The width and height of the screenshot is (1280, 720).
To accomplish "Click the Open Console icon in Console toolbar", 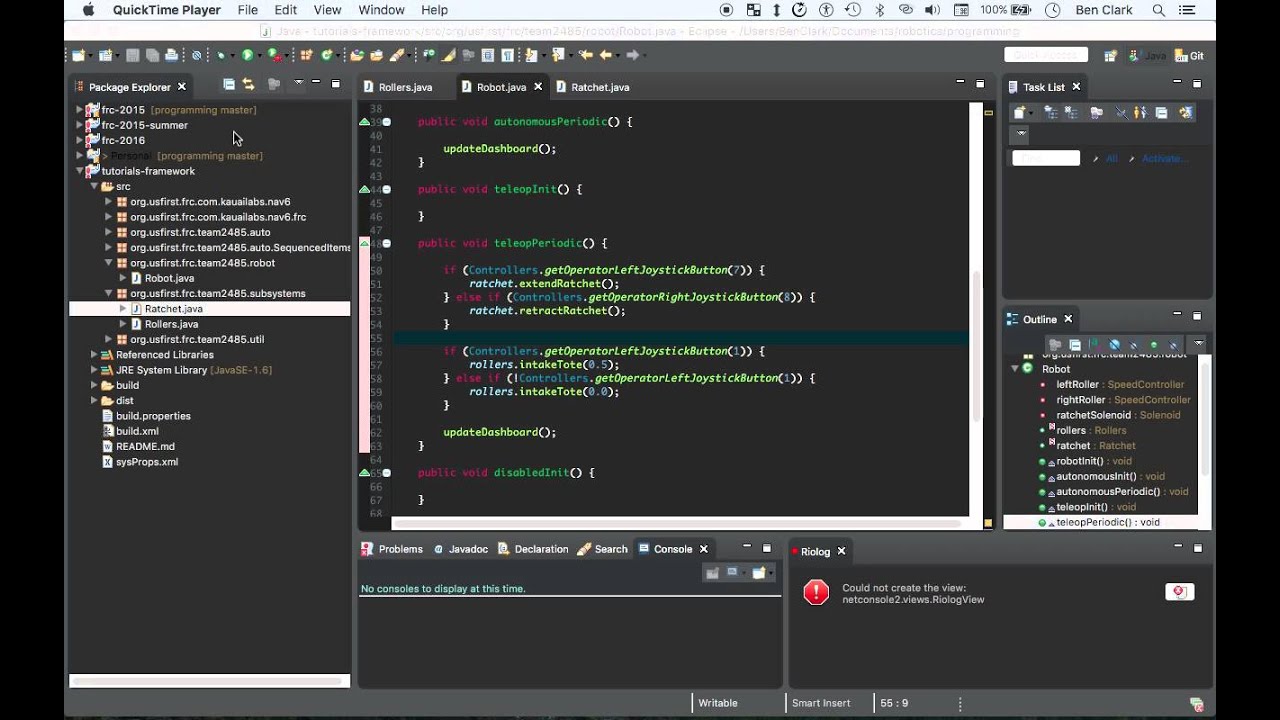I will tap(759, 573).
